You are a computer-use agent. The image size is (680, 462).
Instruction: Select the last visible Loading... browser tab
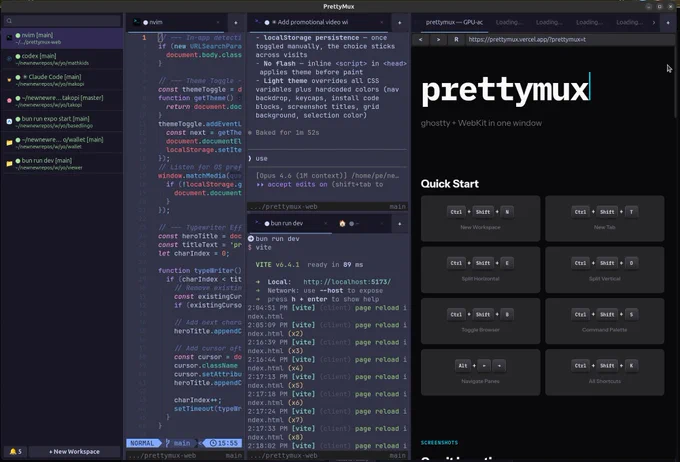tap(629, 22)
